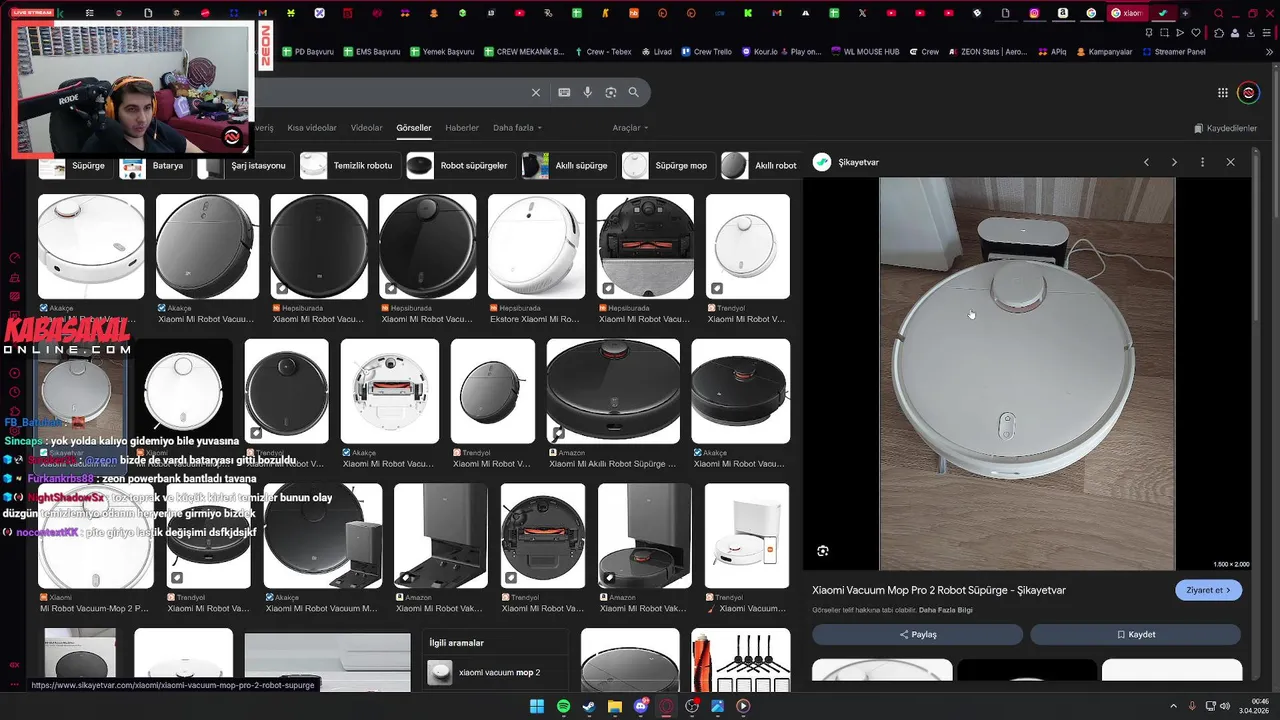Select related search xiaomi vacuum mop 2
Screen dimensions: 1280x720
tap(497, 673)
